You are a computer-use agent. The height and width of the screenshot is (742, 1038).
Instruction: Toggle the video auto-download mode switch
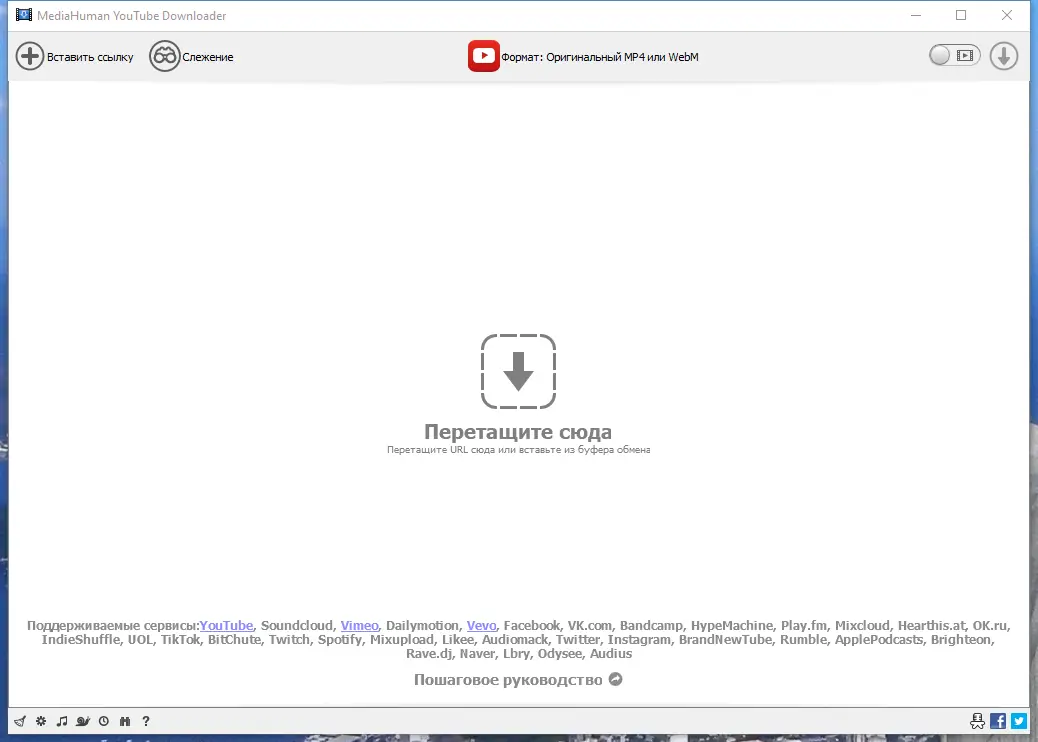coord(954,55)
